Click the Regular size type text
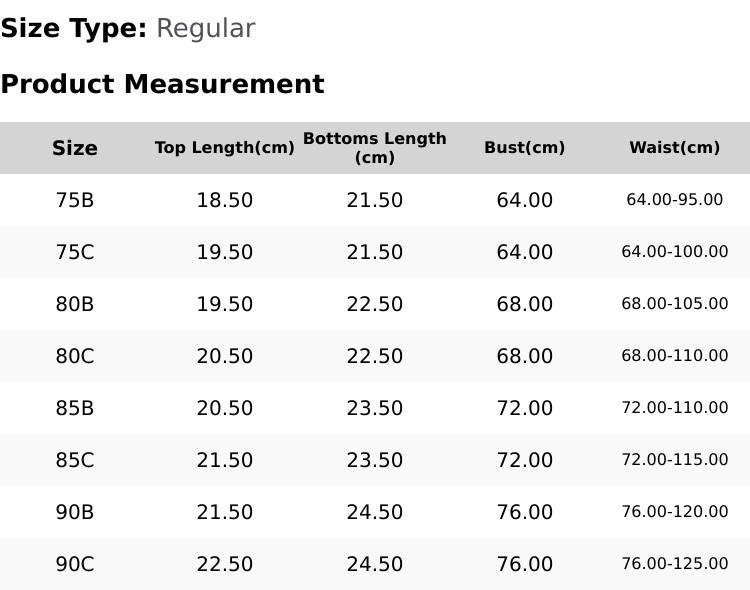750x590 pixels. 206,29
